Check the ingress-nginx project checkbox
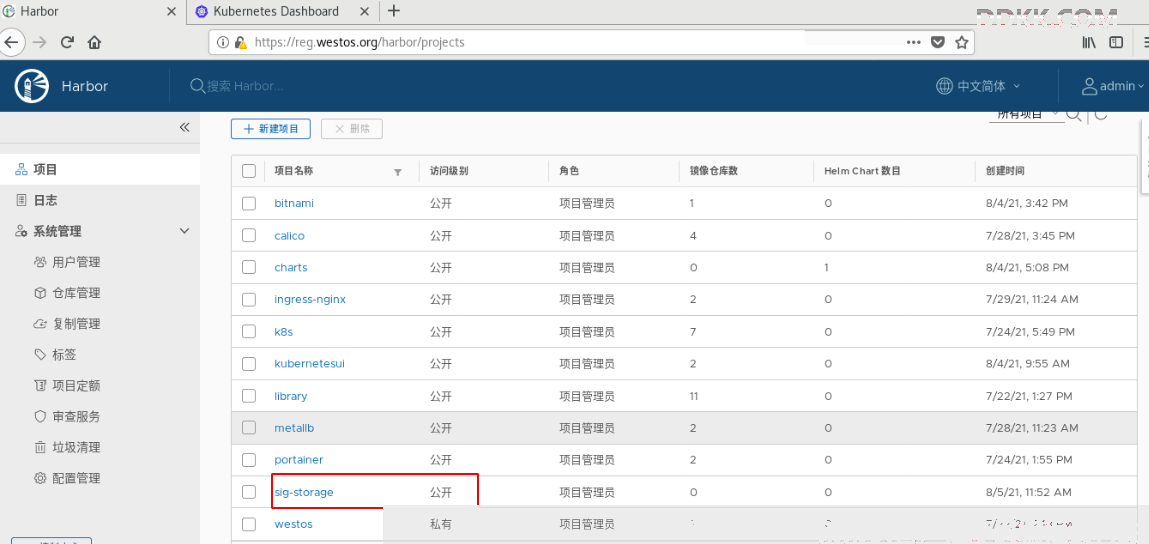 [249, 299]
